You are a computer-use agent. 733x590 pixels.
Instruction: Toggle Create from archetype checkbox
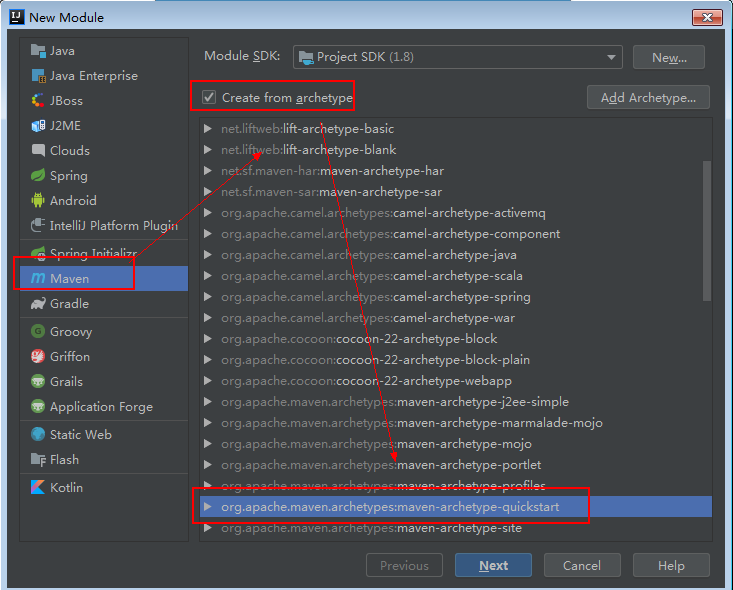[208, 97]
